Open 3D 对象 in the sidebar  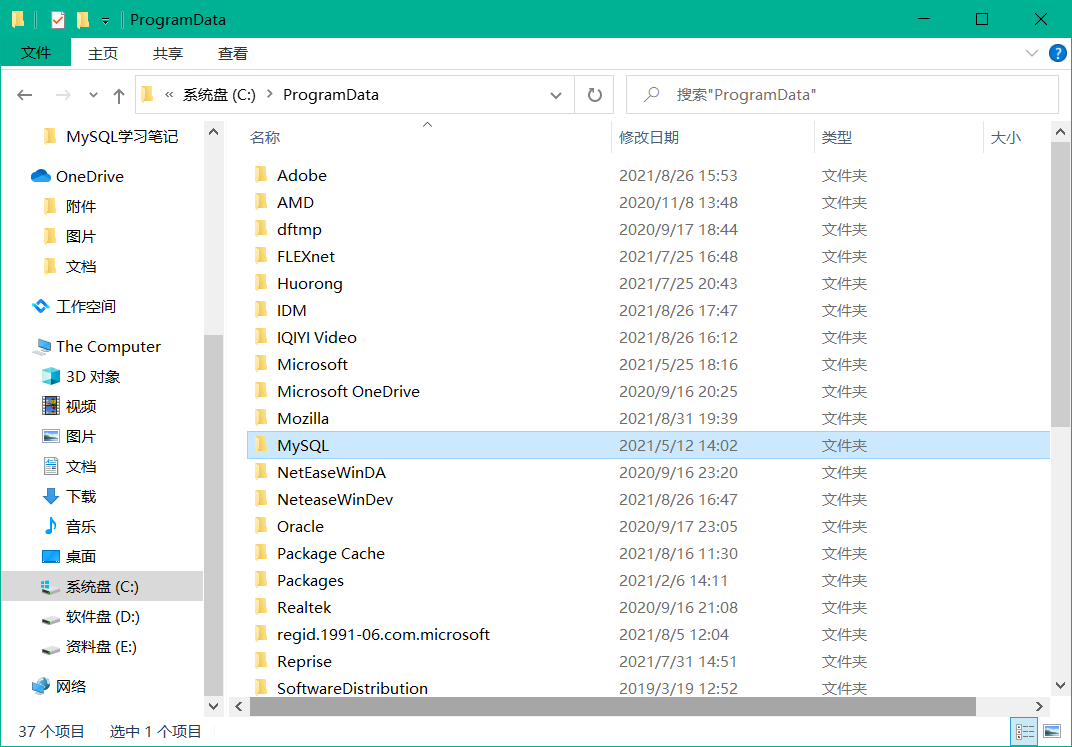[92, 377]
